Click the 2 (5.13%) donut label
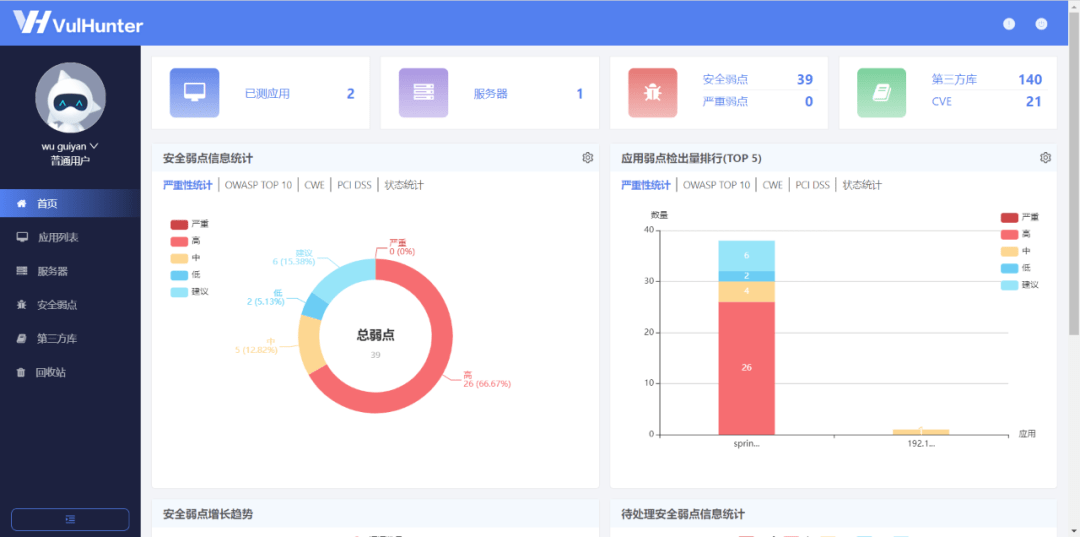 pyautogui.click(x=266, y=301)
